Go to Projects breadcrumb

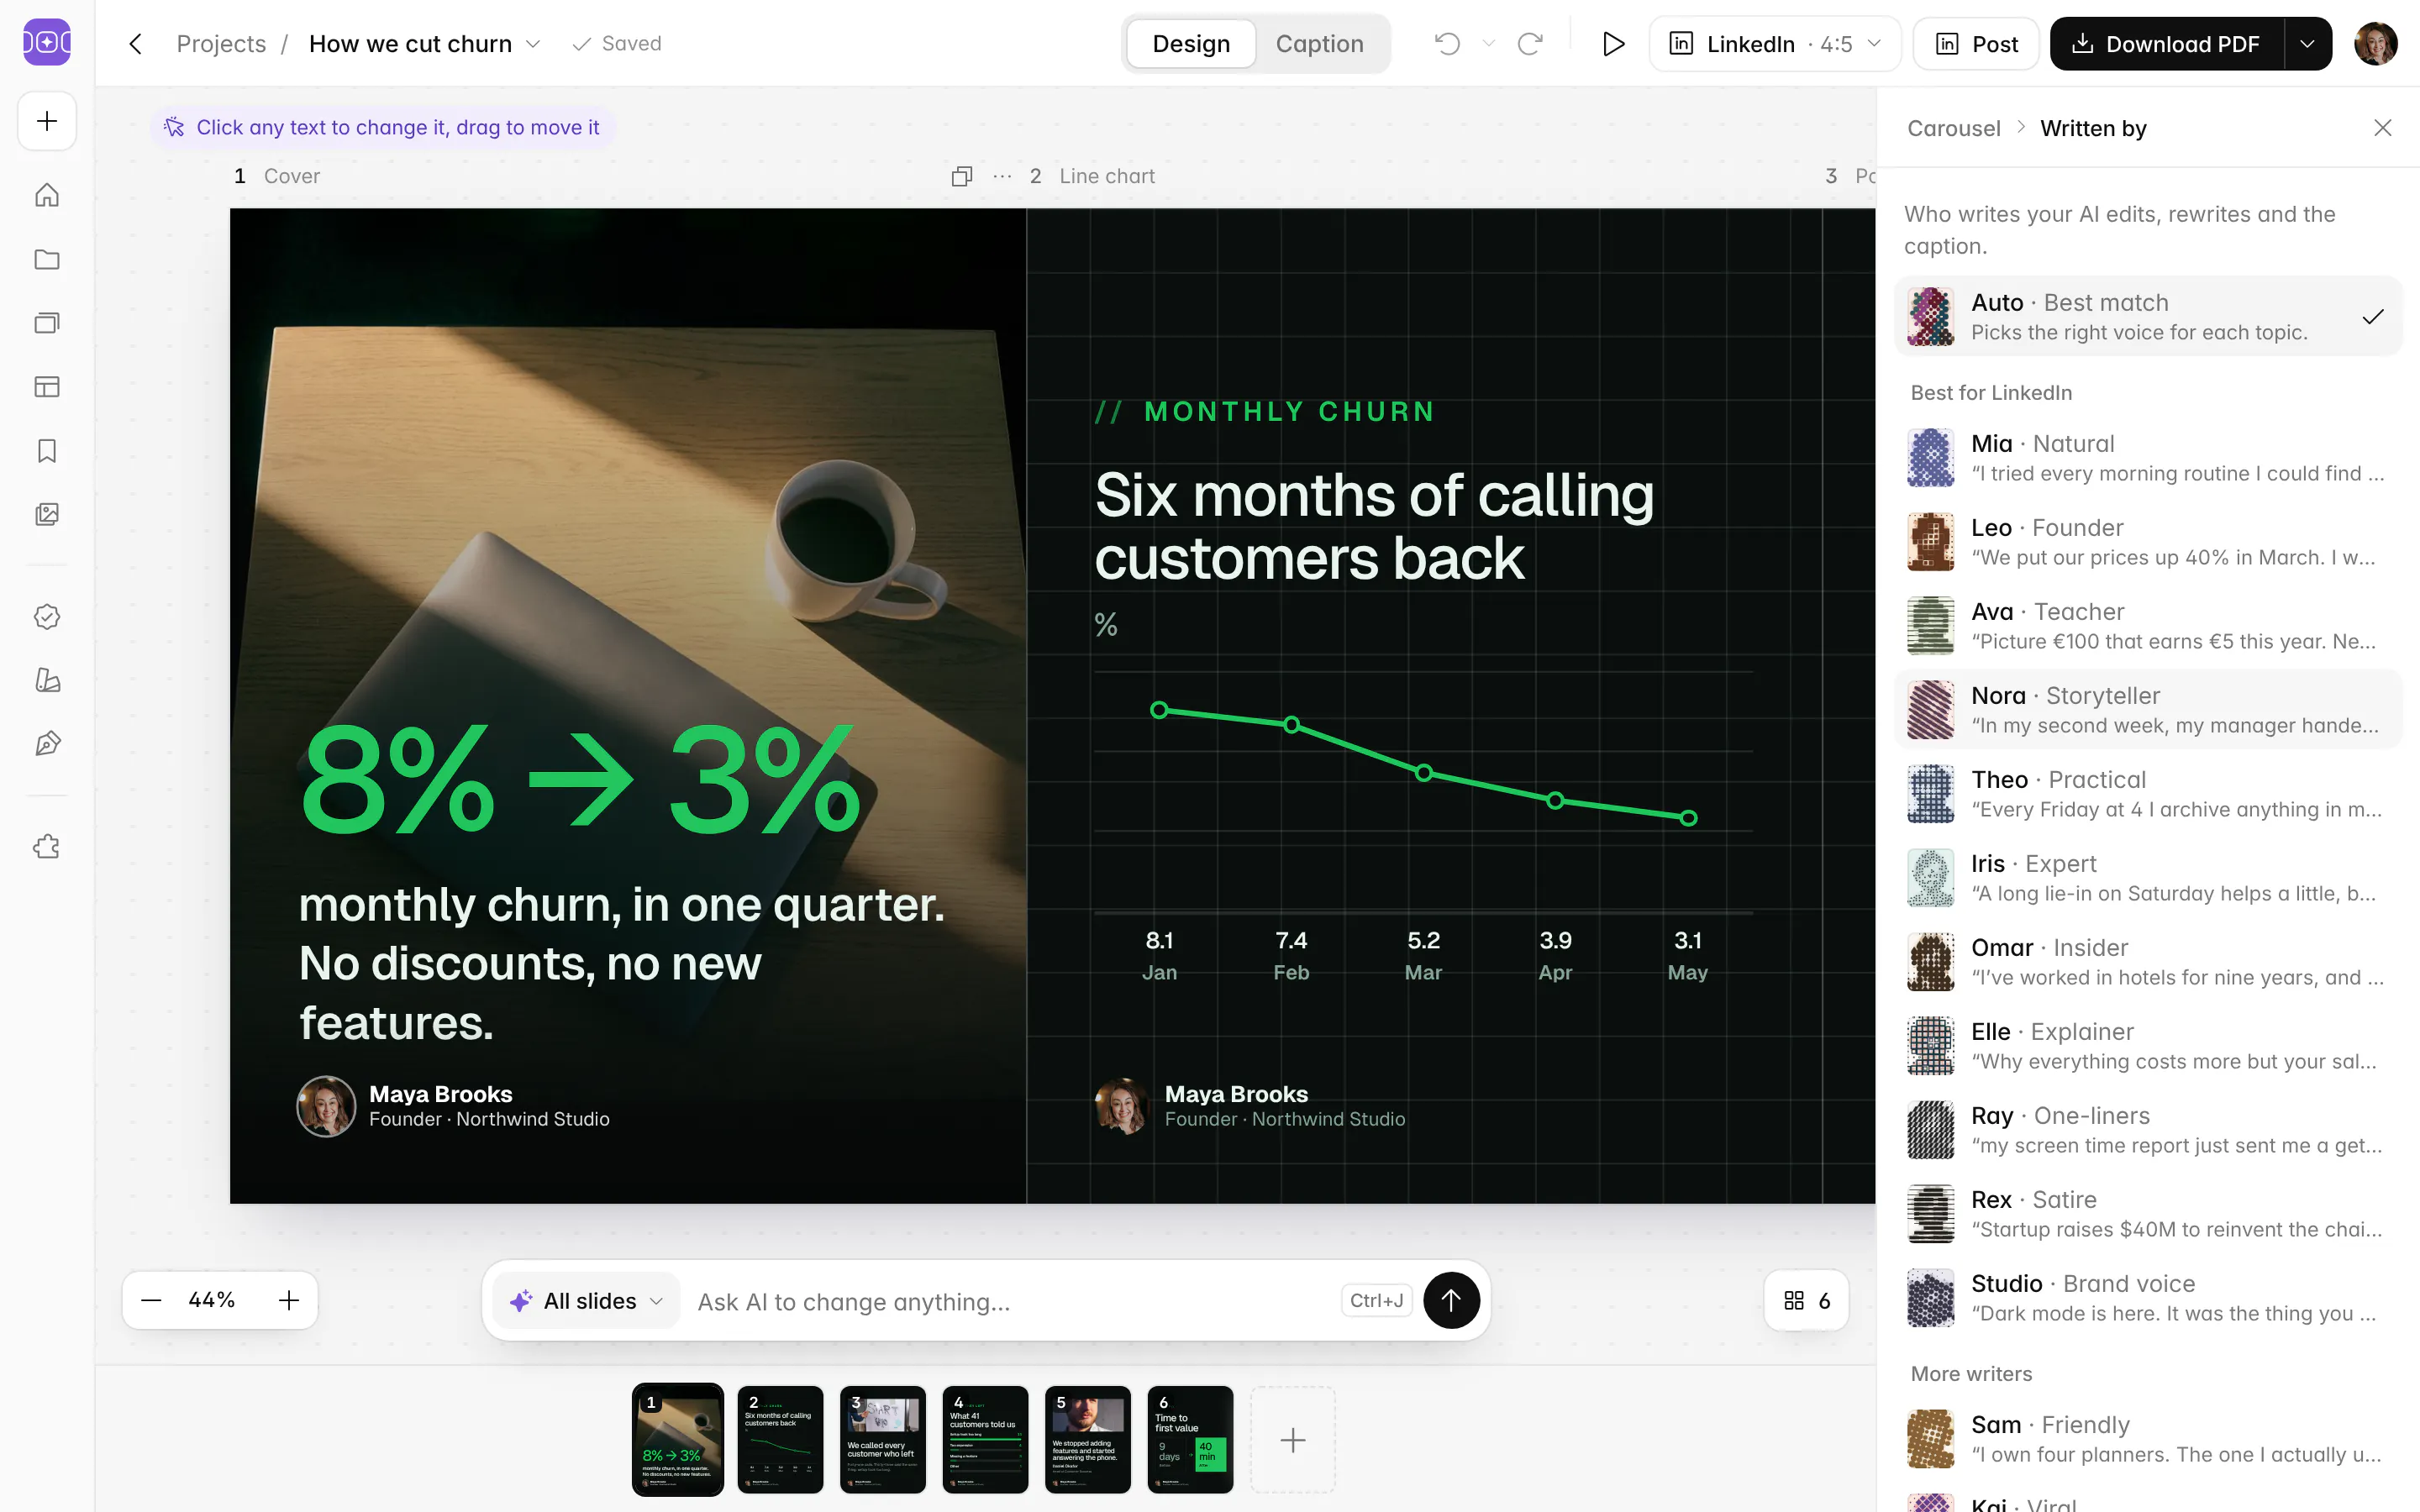coord(221,44)
